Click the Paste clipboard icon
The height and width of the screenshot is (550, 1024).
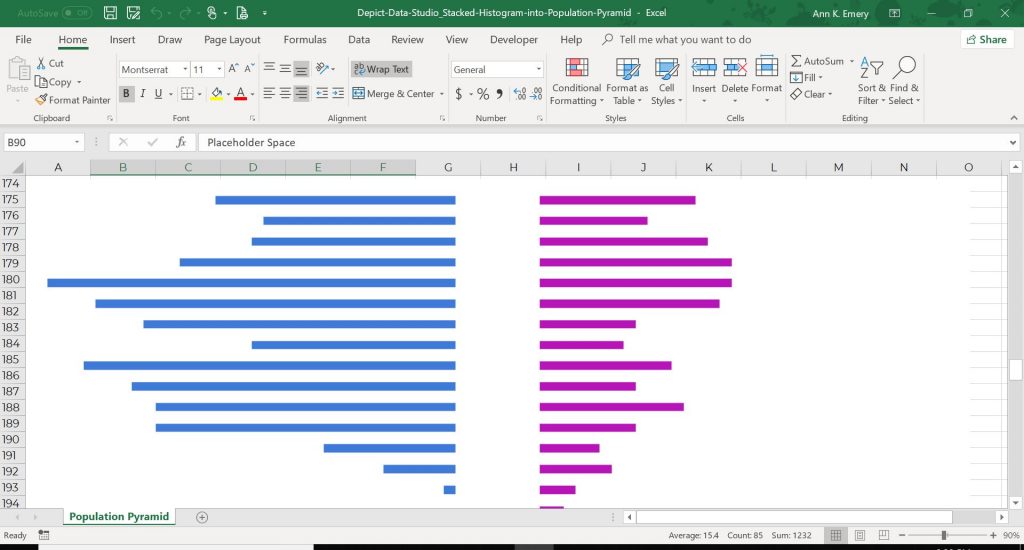coord(18,68)
